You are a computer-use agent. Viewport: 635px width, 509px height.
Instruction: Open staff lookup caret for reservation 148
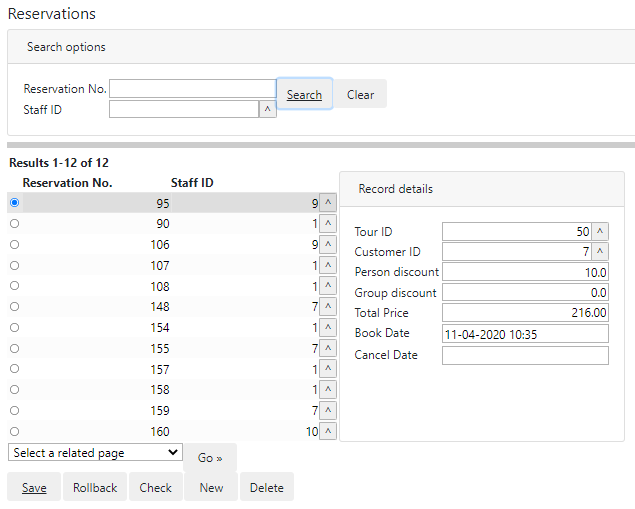pos(328,307)
